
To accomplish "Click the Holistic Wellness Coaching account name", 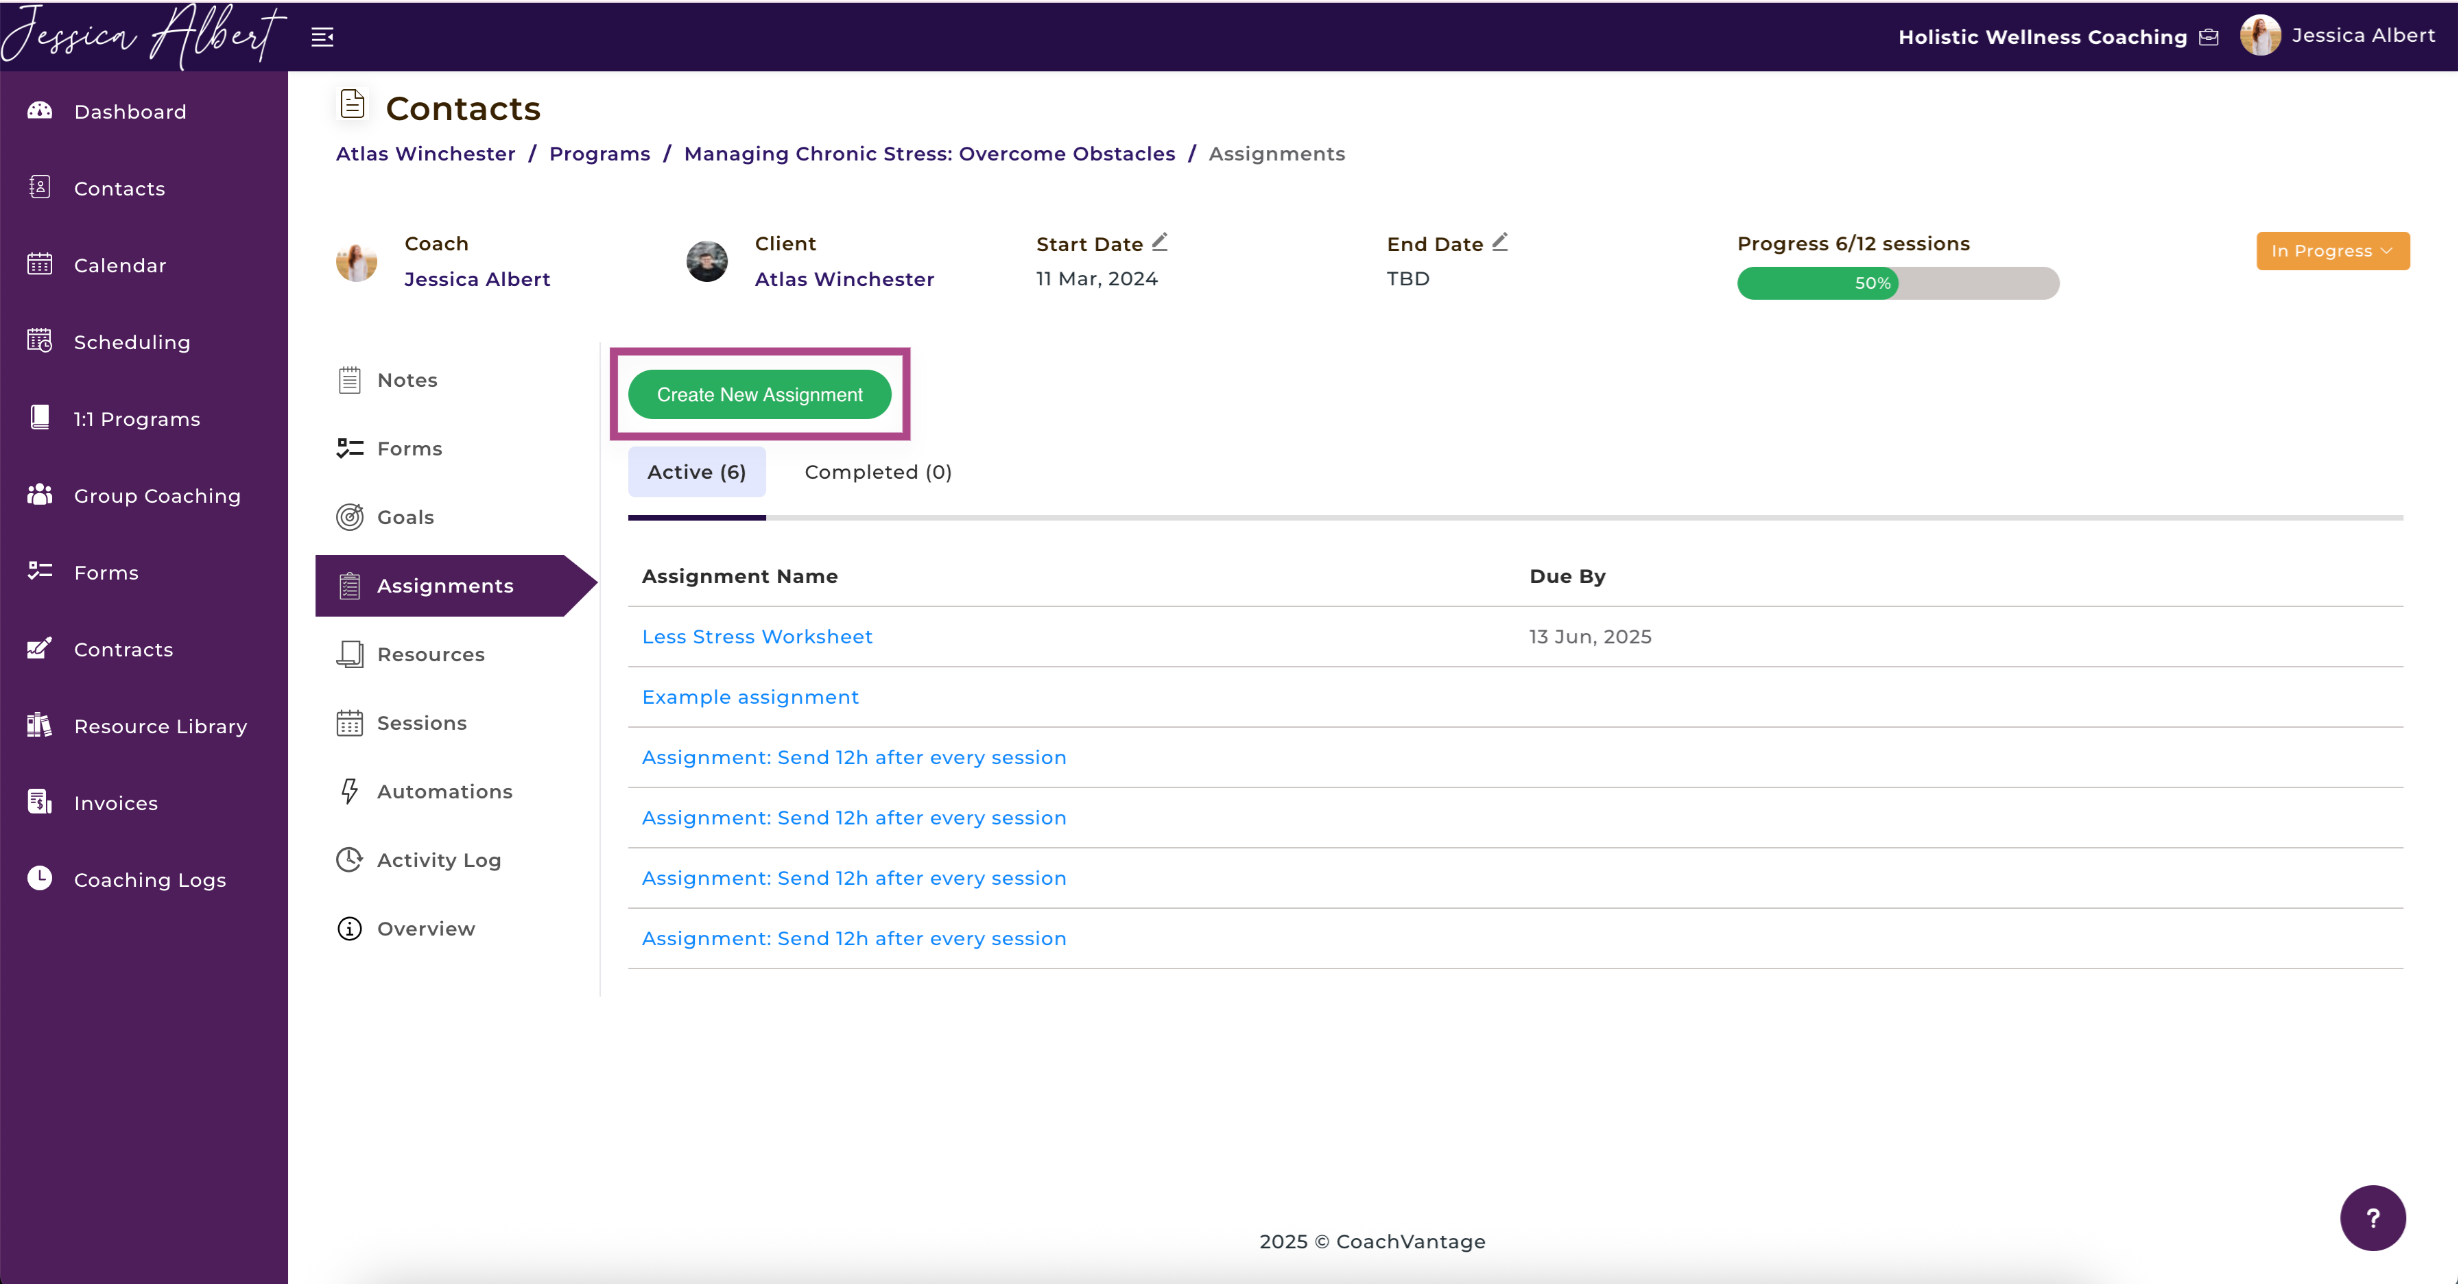I will [2042, 37].
